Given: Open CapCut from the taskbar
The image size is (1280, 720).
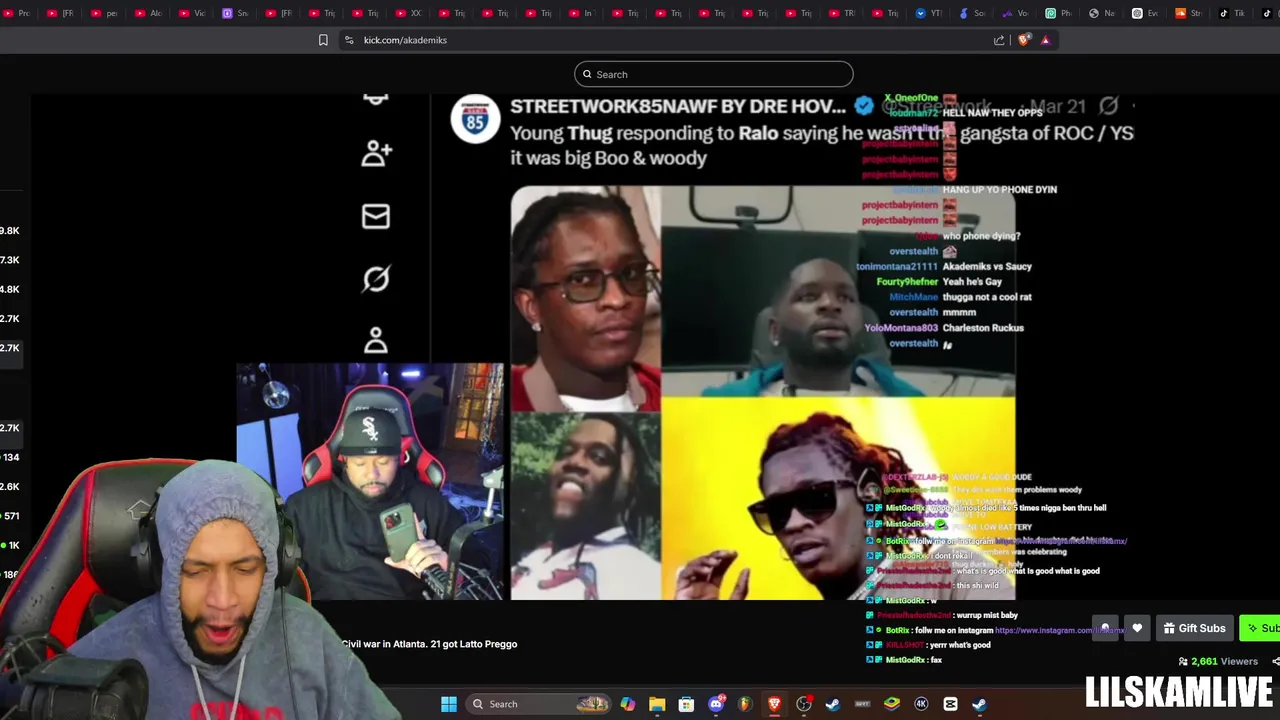Looking at the screenshot, I should coord(950,704).
